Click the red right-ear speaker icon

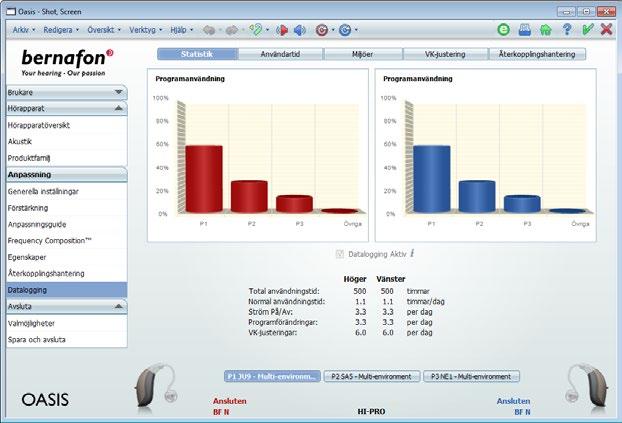(x=282, y=30)
